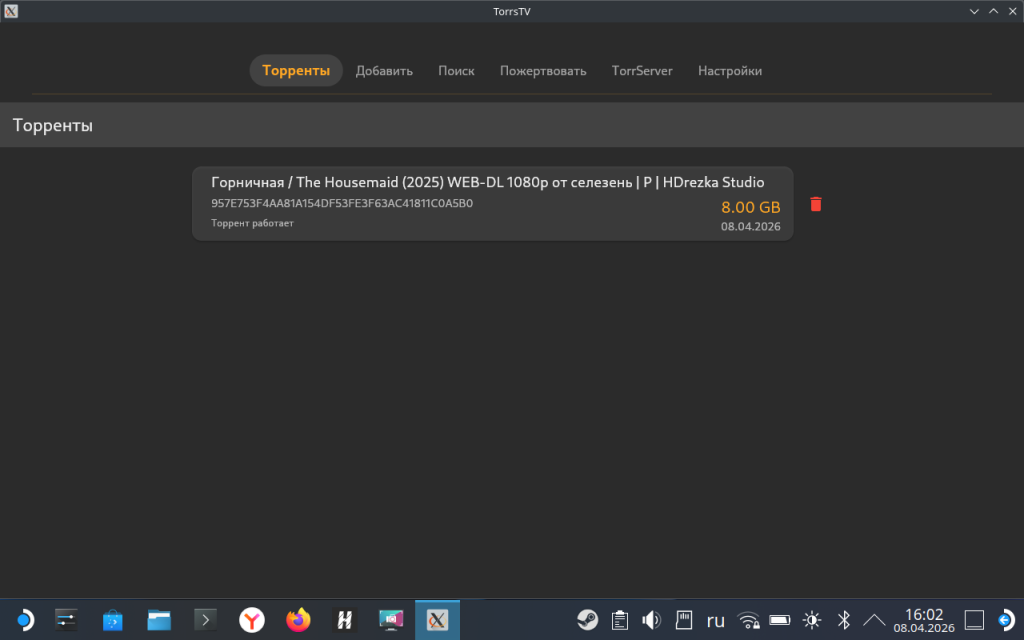Image resolution: width=1024 pixels, height=640 pixels.
Task: Open the Discover software store icon
Action: click(113, 620)
